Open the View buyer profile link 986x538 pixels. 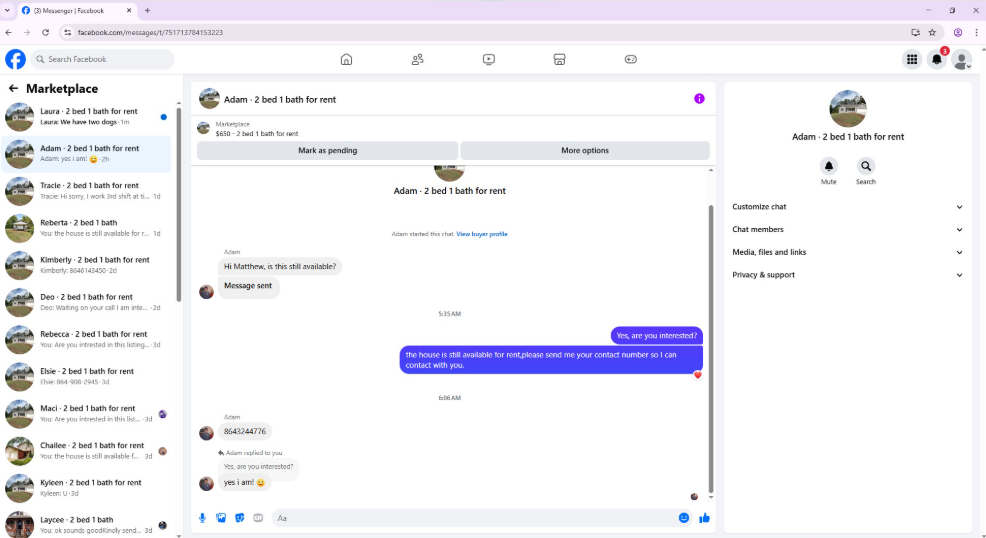pos(482,234)
